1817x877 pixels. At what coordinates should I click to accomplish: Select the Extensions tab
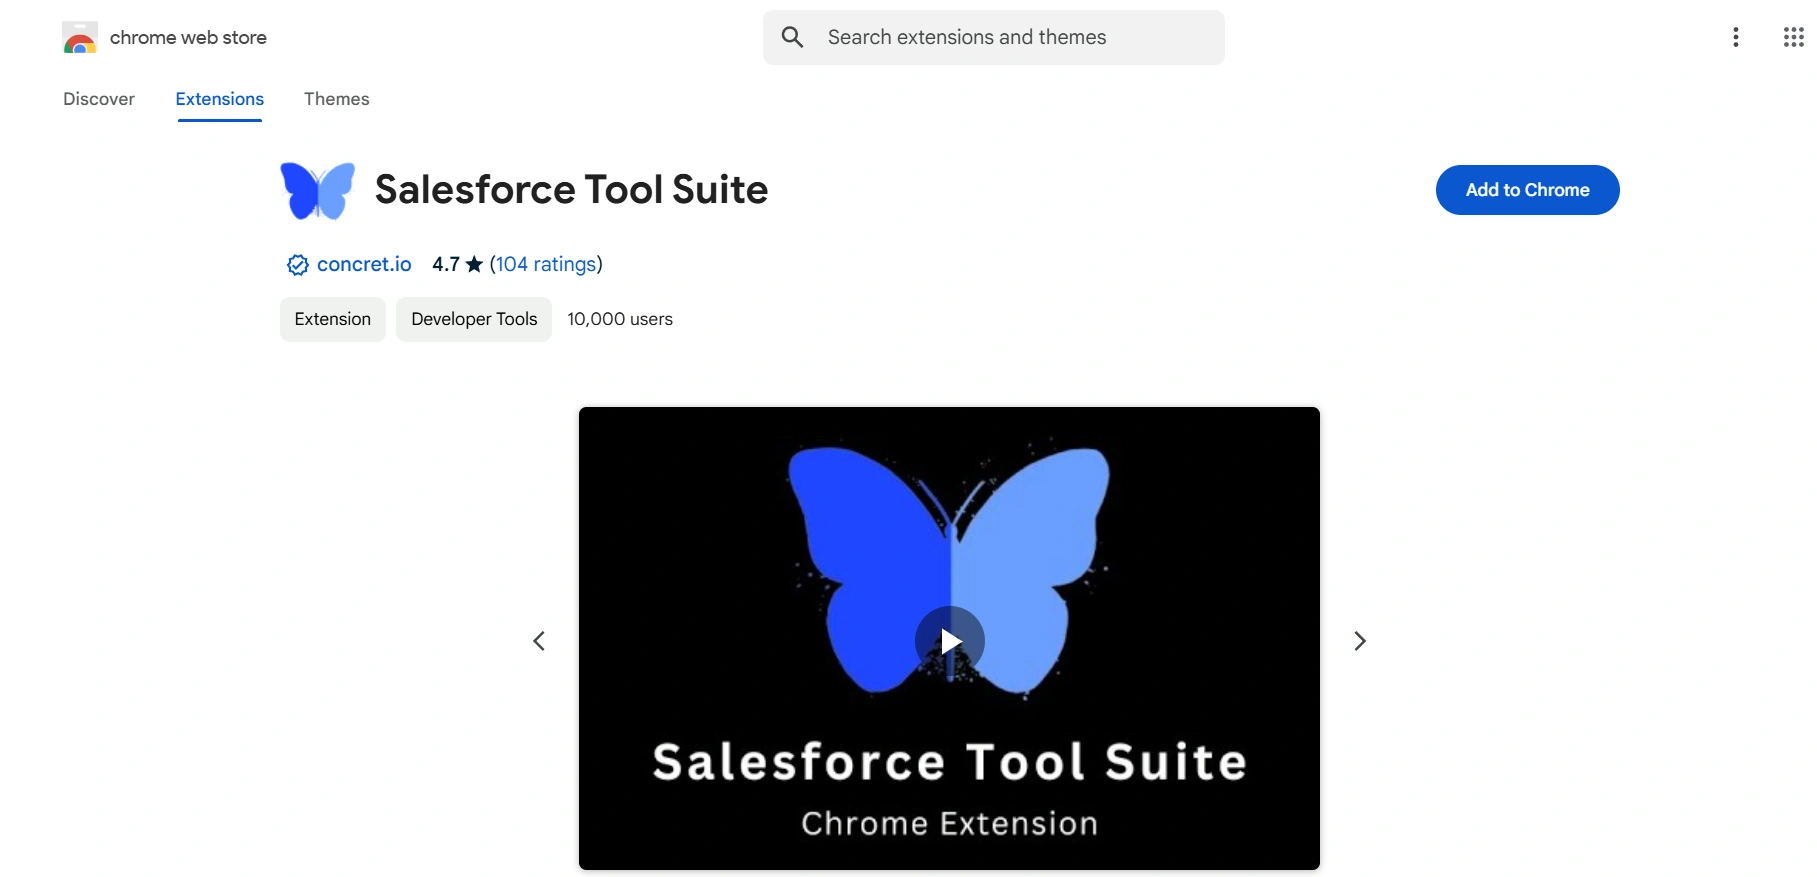pos(220,99)
